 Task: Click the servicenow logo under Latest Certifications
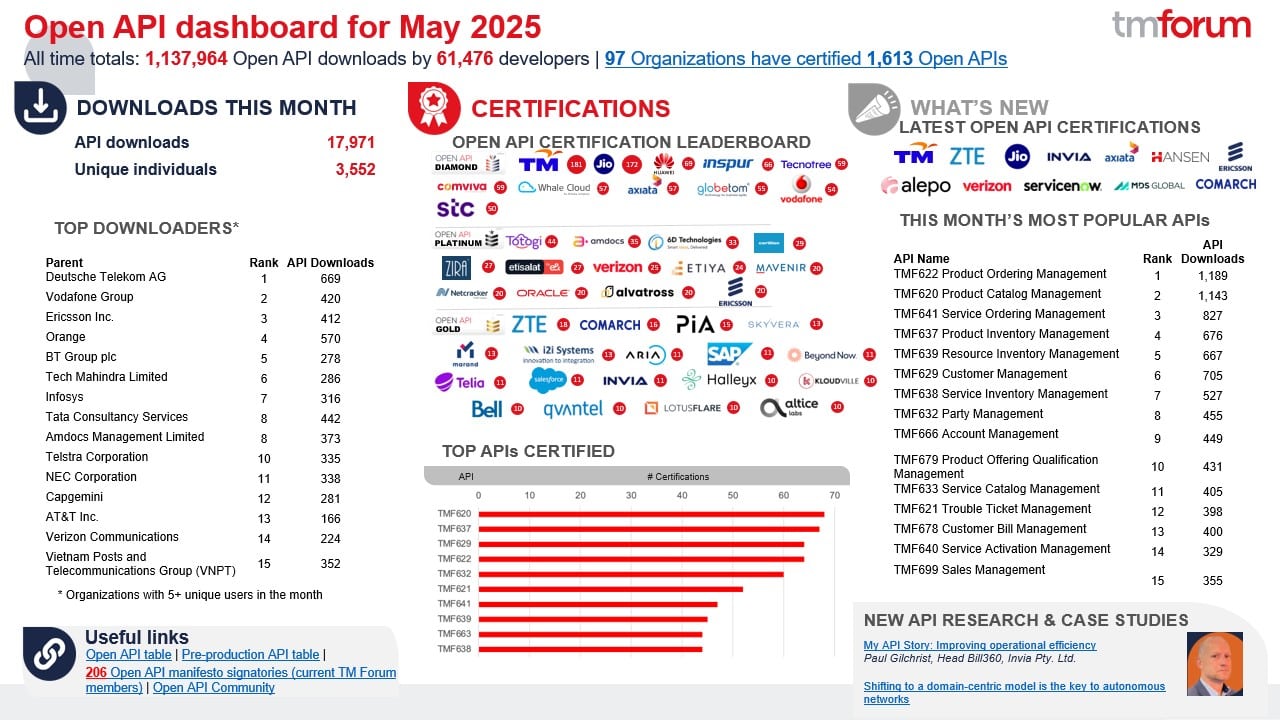1062,186
